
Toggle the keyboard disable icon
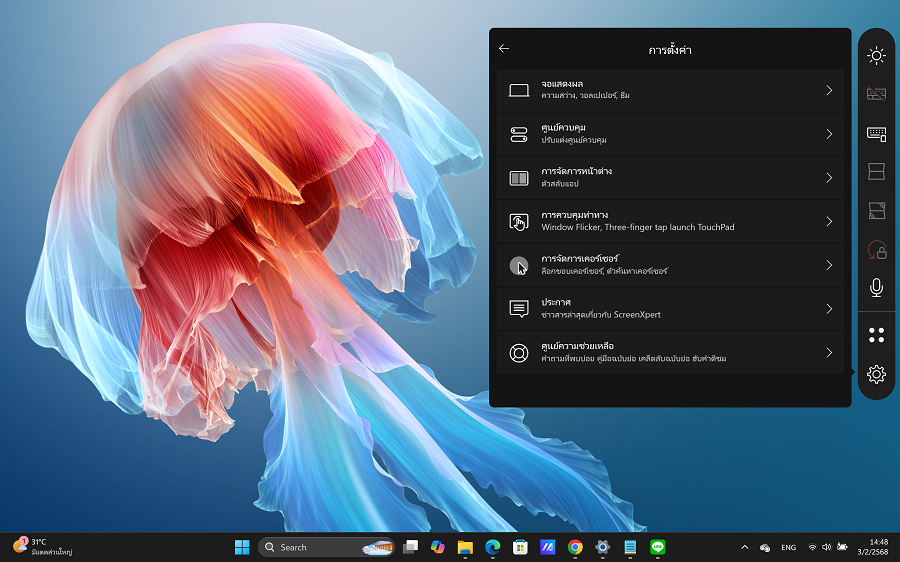[876, 94]
